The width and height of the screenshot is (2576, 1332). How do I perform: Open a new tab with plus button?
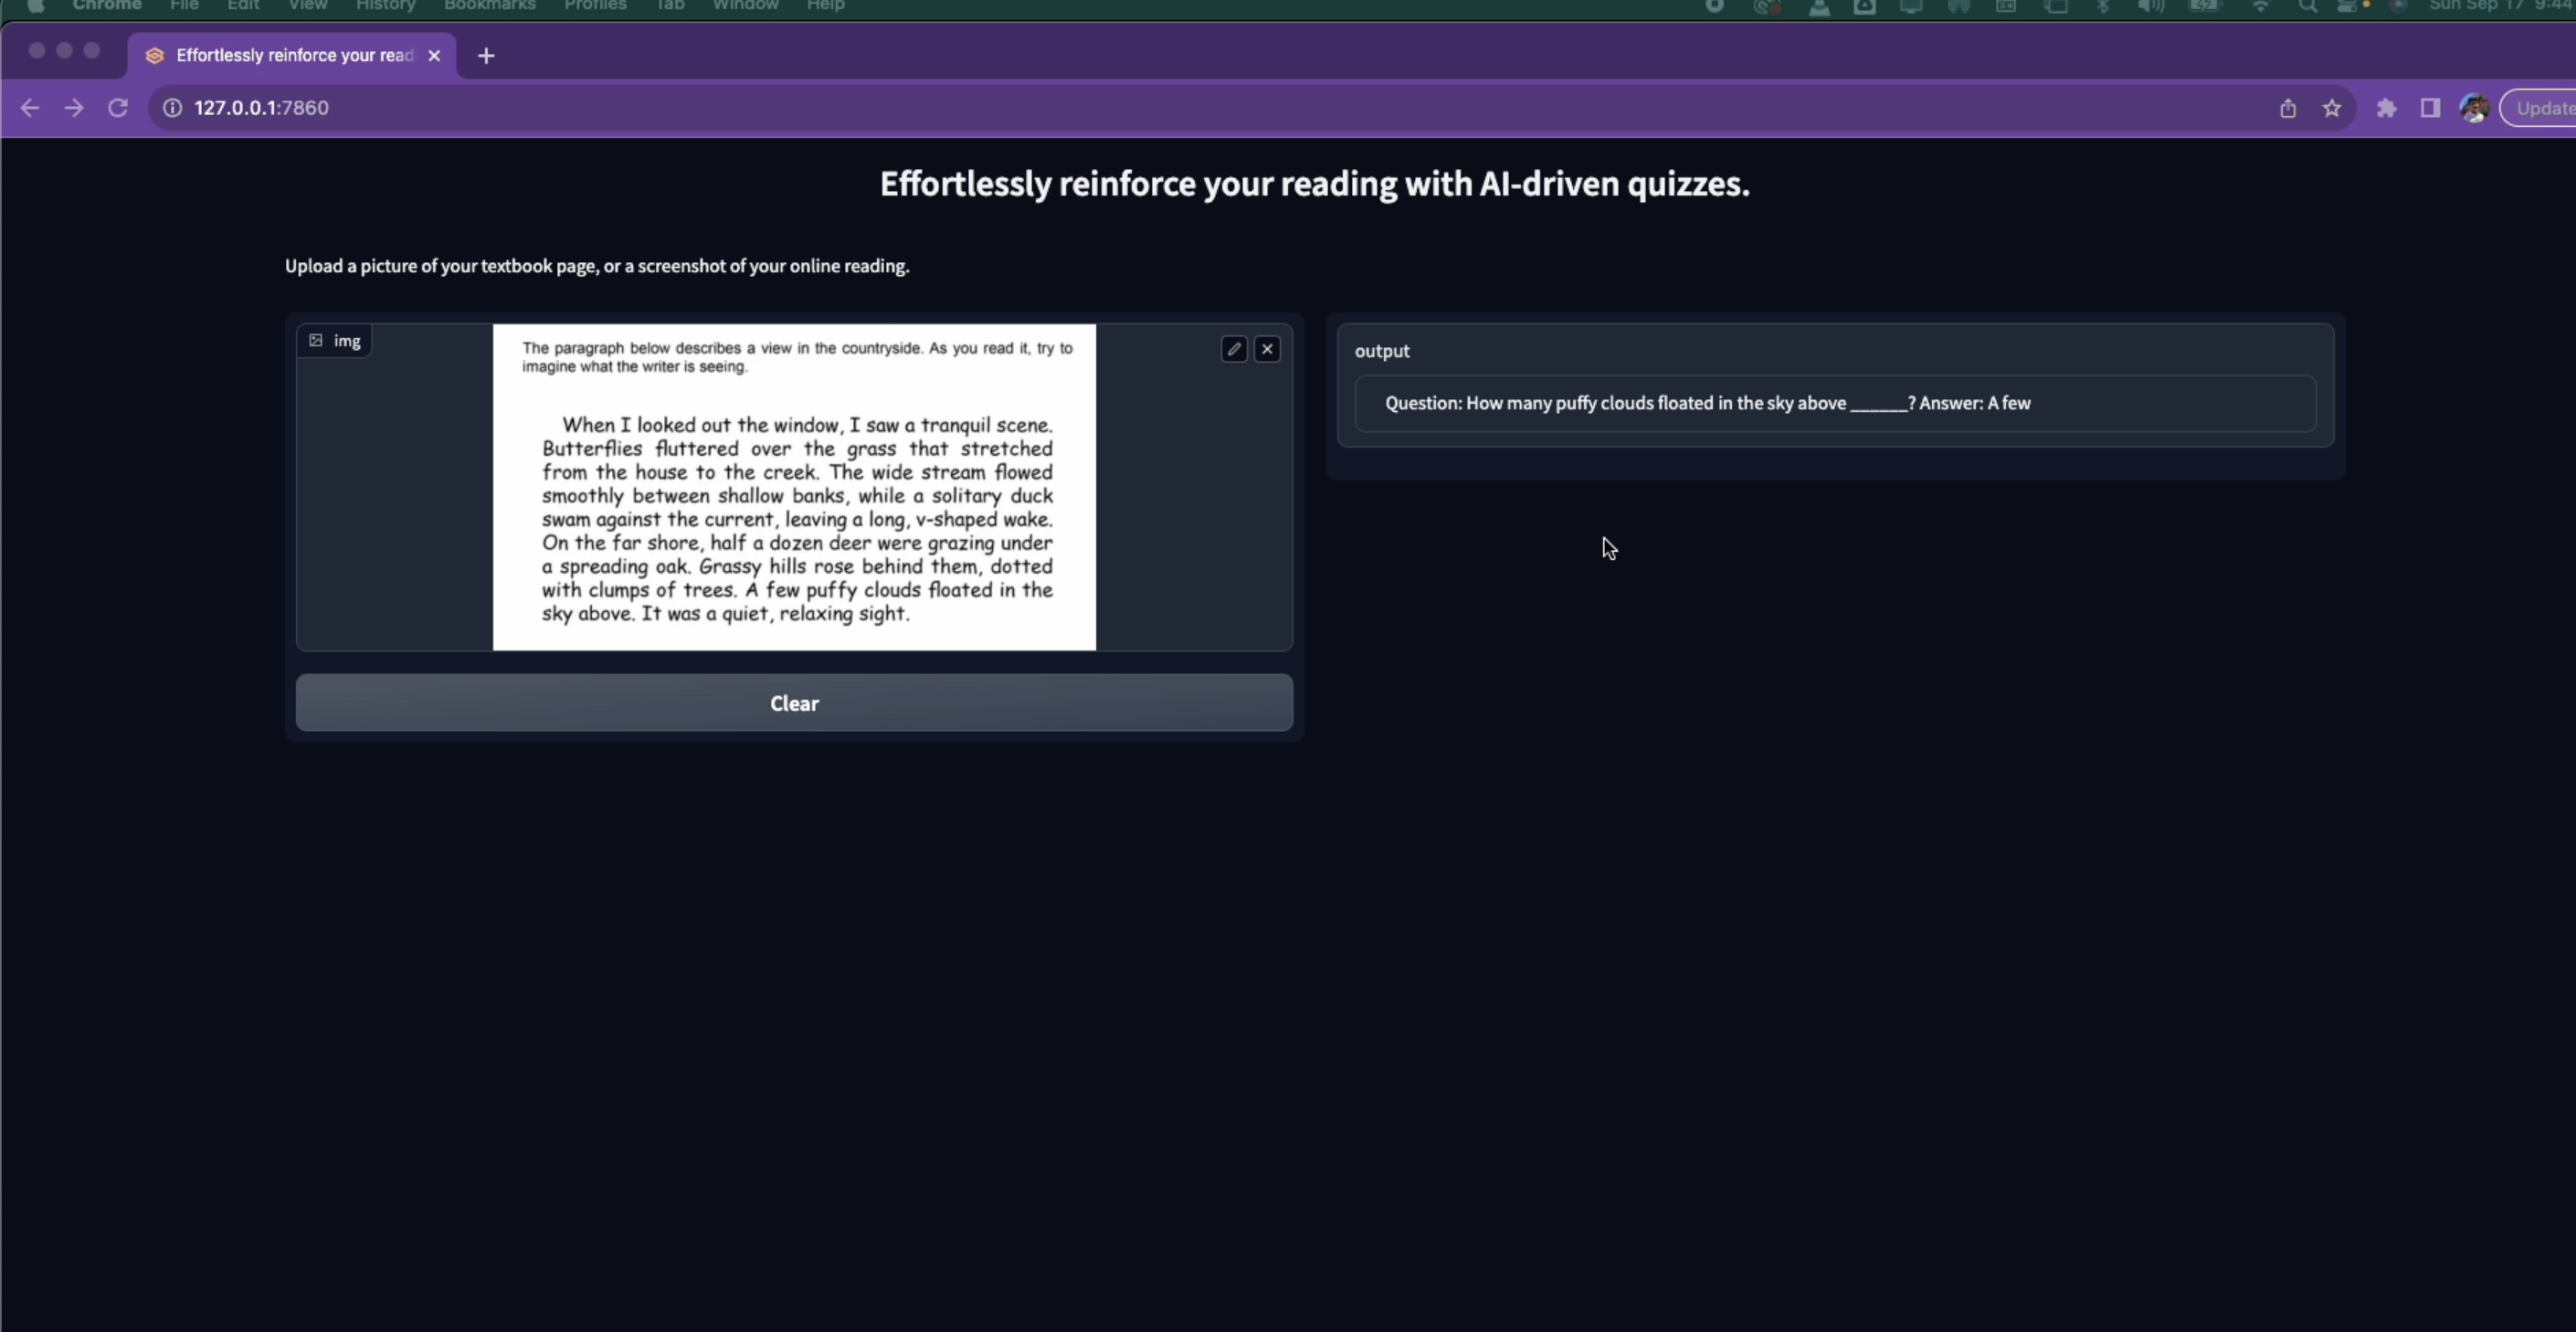click(x=486, y=56)
